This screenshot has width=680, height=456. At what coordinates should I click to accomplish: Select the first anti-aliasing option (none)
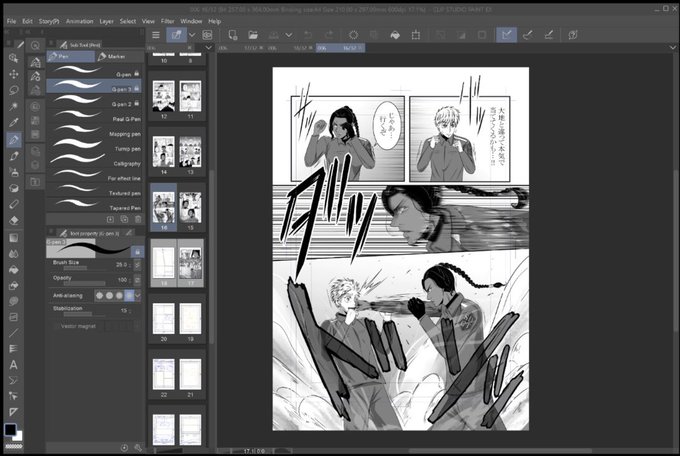pyautogui.click(x=100, y=295)
